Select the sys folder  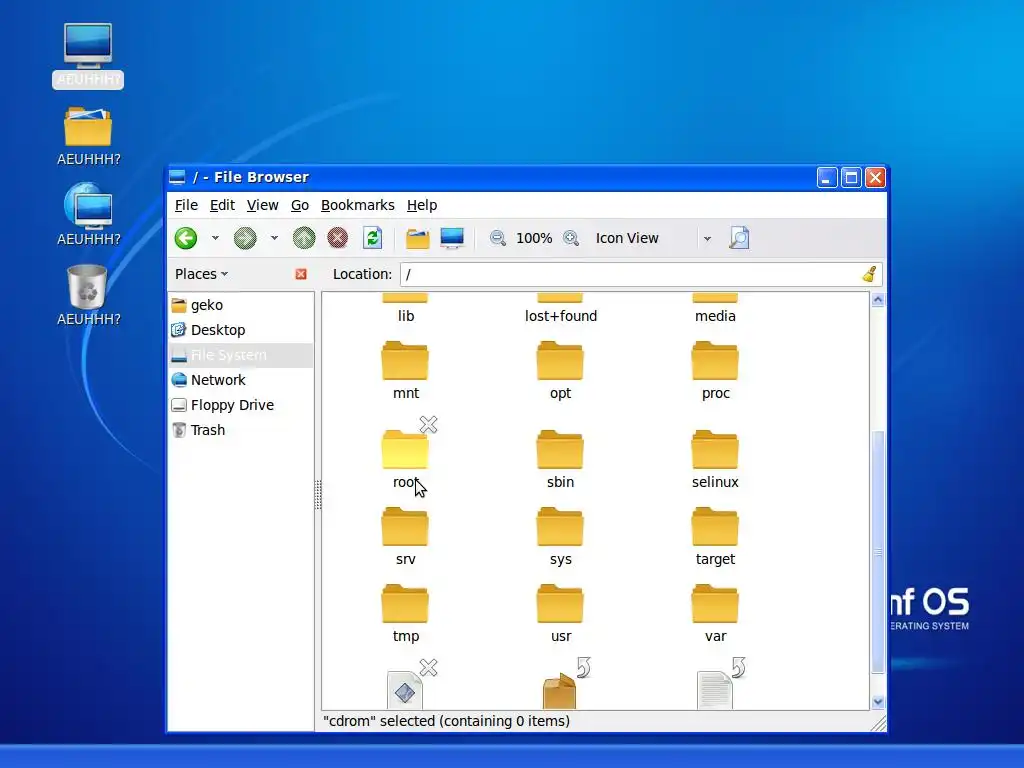pyautogui.click(x=560, y=536)
